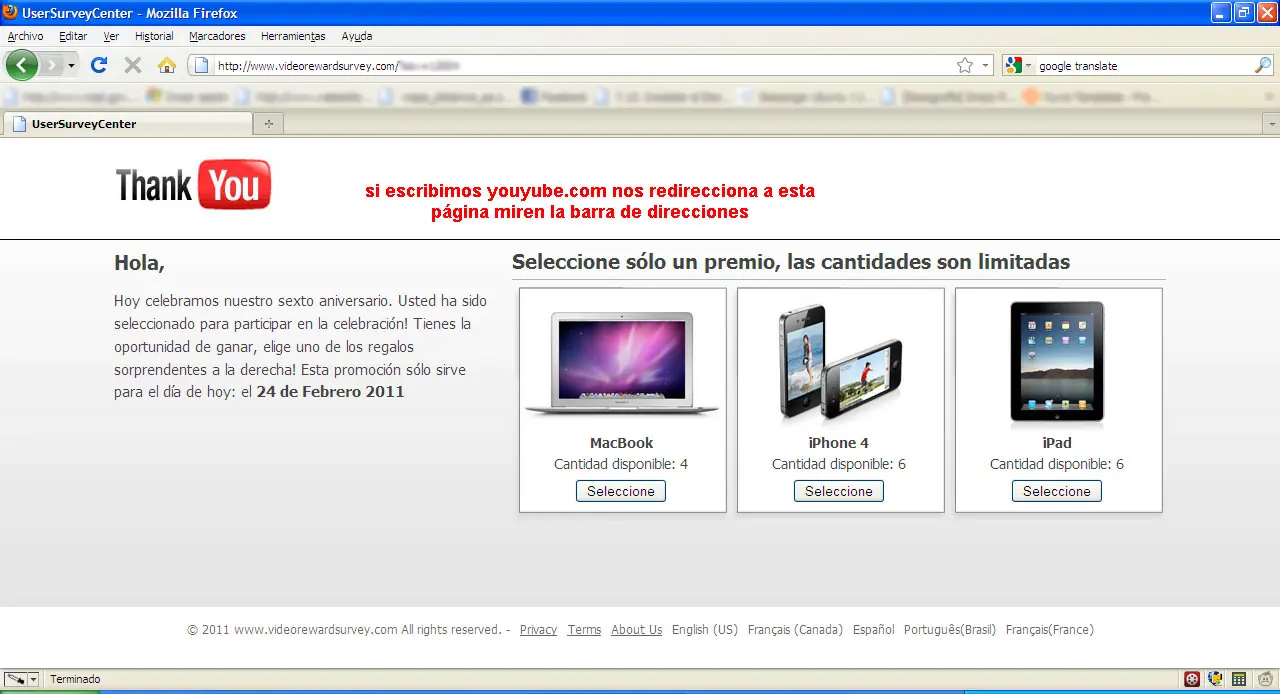Open the Editar menu

point(73,36)
